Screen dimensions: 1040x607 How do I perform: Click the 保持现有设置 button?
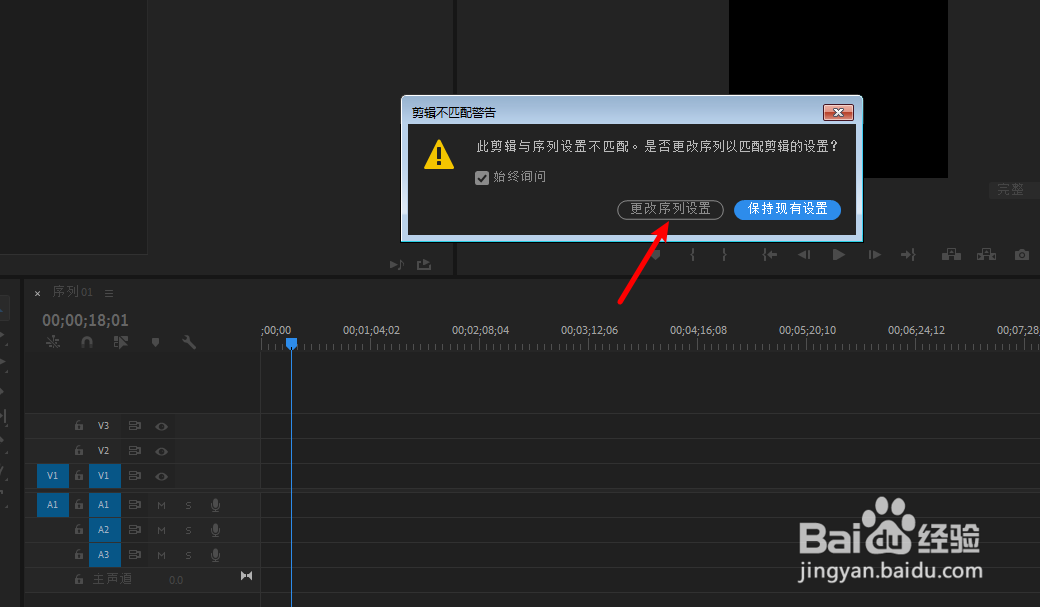tap(787, 210)
